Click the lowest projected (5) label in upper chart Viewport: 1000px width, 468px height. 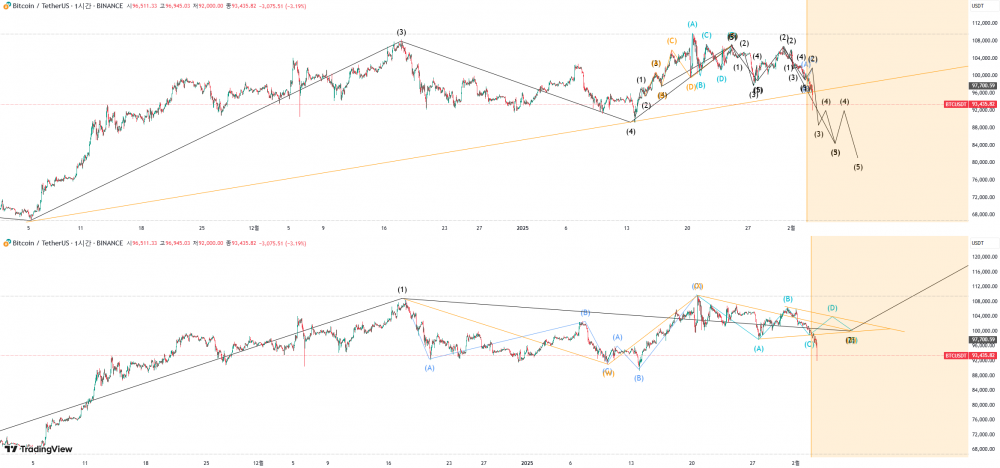[858, 167]
